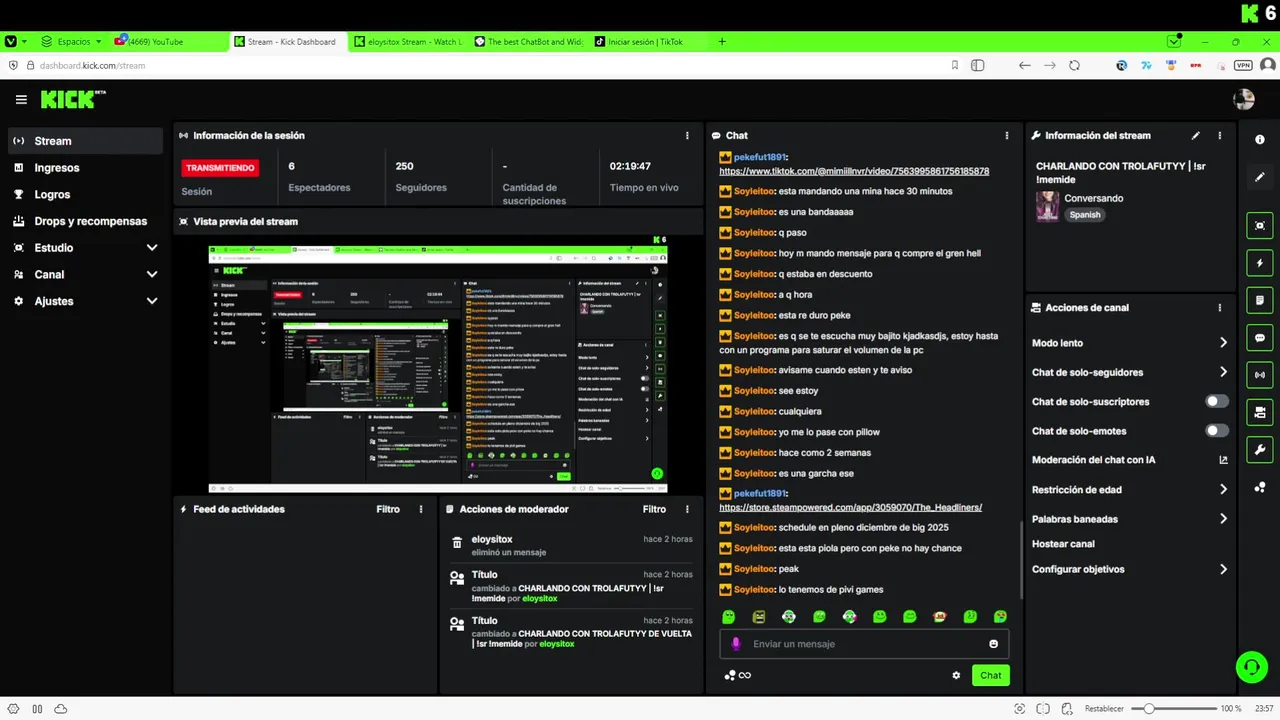Open the Steam store Headliners link
Viewport: 1280px width, 720px height.
click(850, 507)
